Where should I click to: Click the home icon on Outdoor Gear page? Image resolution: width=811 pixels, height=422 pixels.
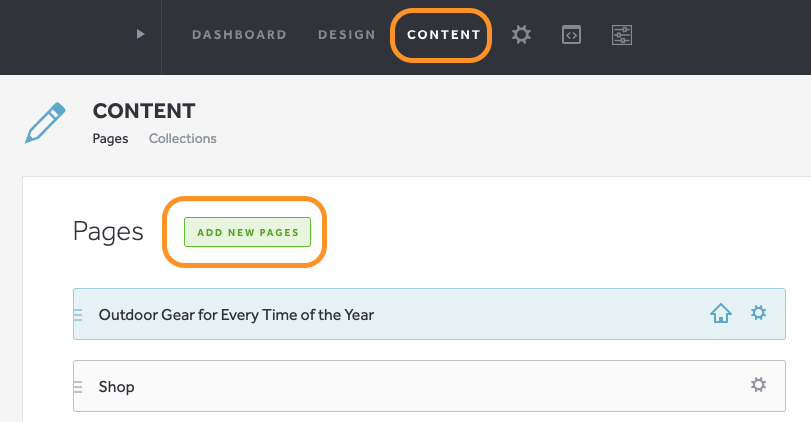[x=720, y=314]
